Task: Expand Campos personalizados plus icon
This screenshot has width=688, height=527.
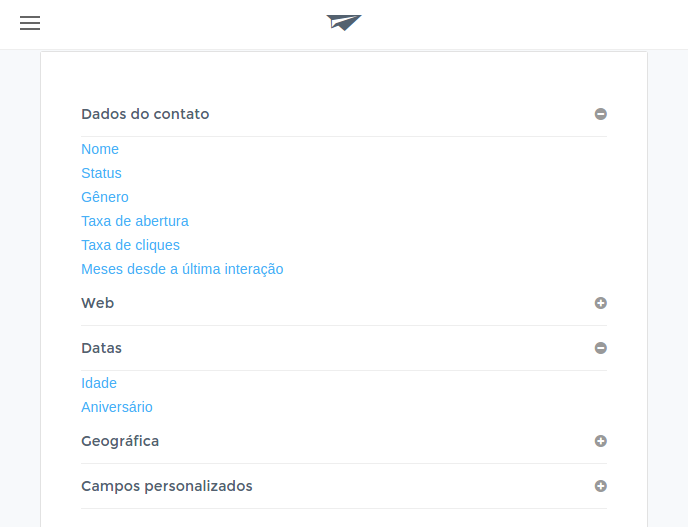Action: click(x=601, y=486)
